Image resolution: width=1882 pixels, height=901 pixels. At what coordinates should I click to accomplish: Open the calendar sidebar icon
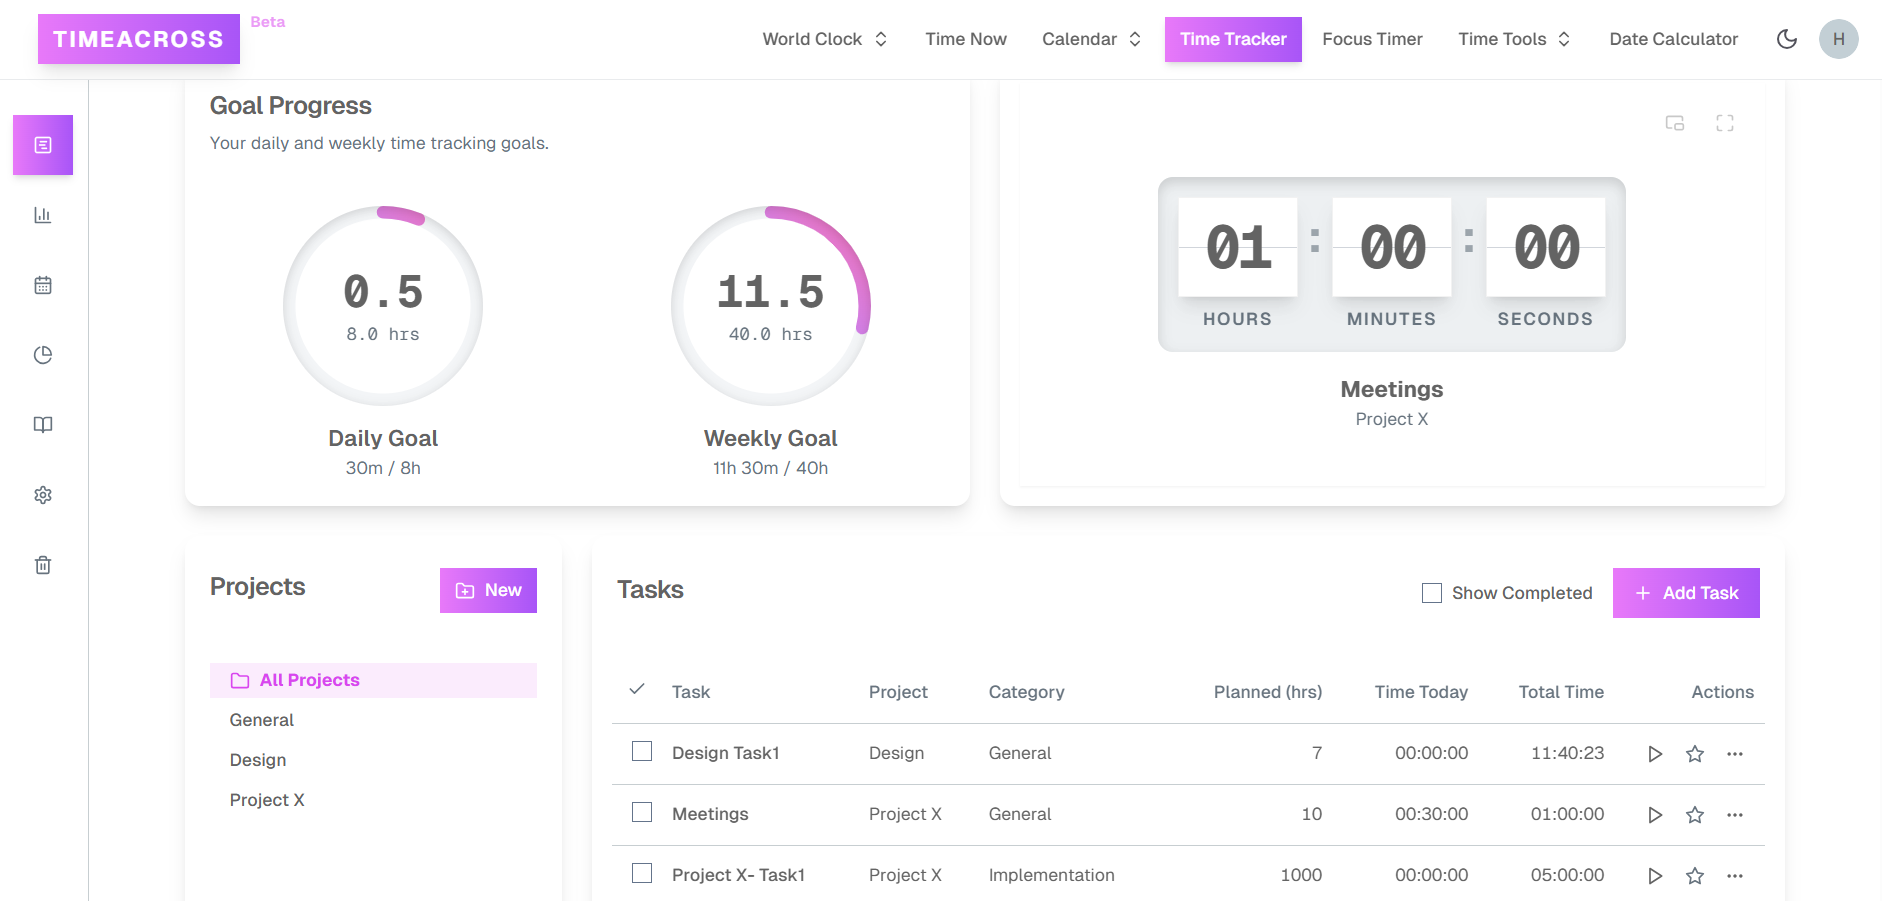click(43, 285)
